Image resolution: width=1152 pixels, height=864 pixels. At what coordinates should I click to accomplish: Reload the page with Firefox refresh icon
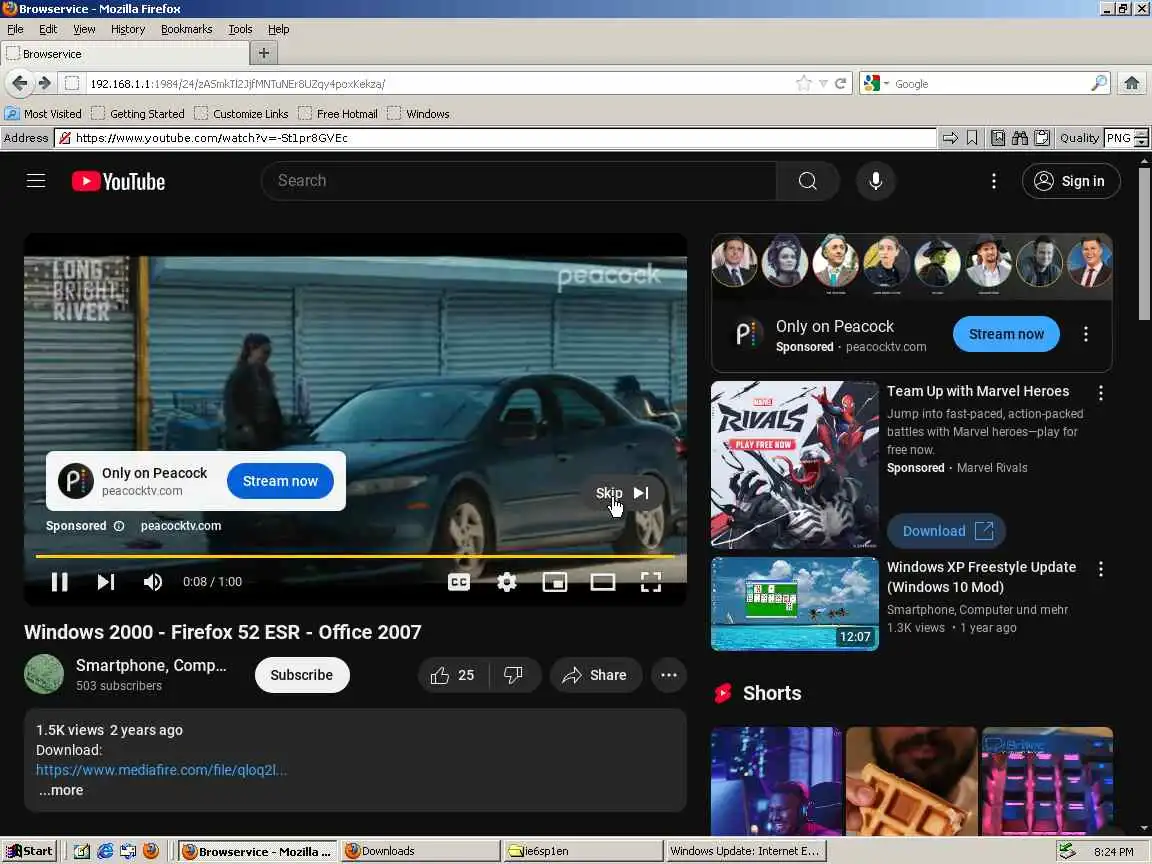[840, 84]
